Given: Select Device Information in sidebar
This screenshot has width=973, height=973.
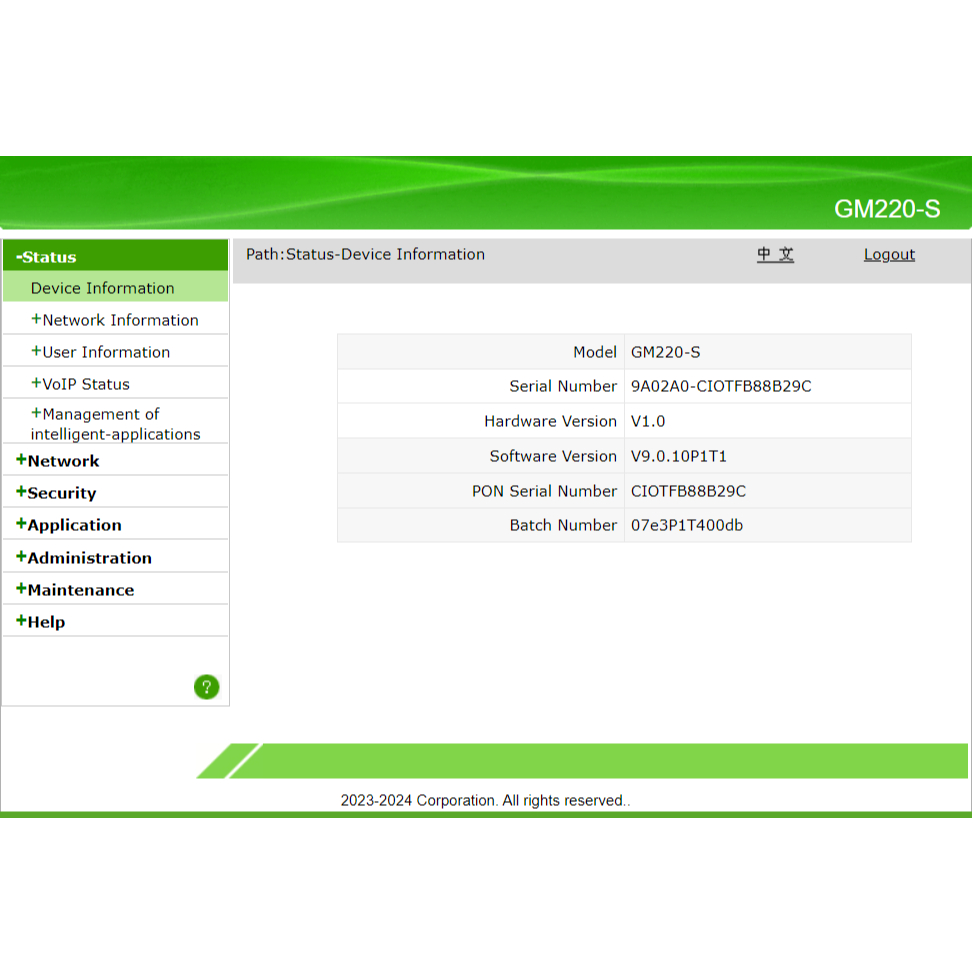Looking at the screenshot, I should tap(102, 288).
